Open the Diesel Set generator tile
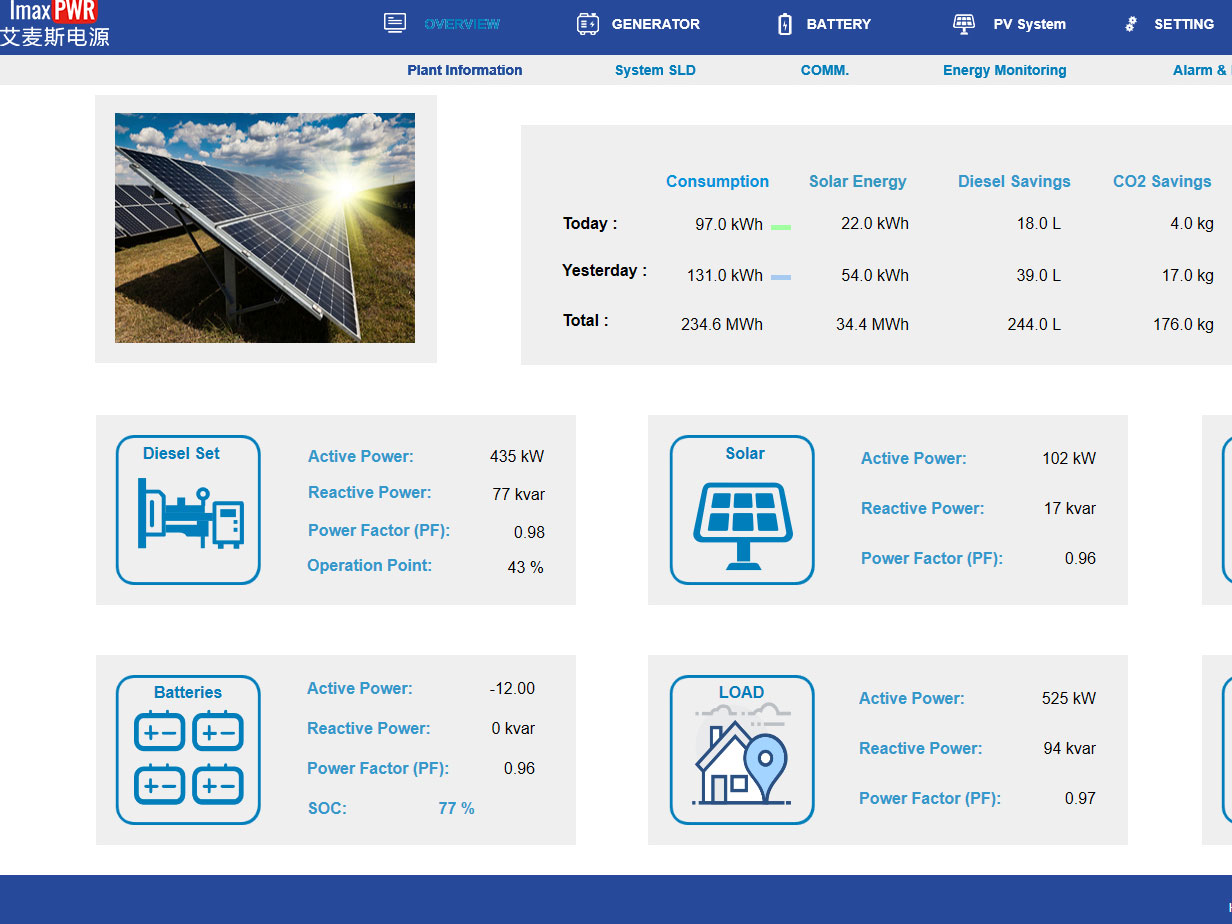This screenshot has width=1232, height=924. pos(188,510)
